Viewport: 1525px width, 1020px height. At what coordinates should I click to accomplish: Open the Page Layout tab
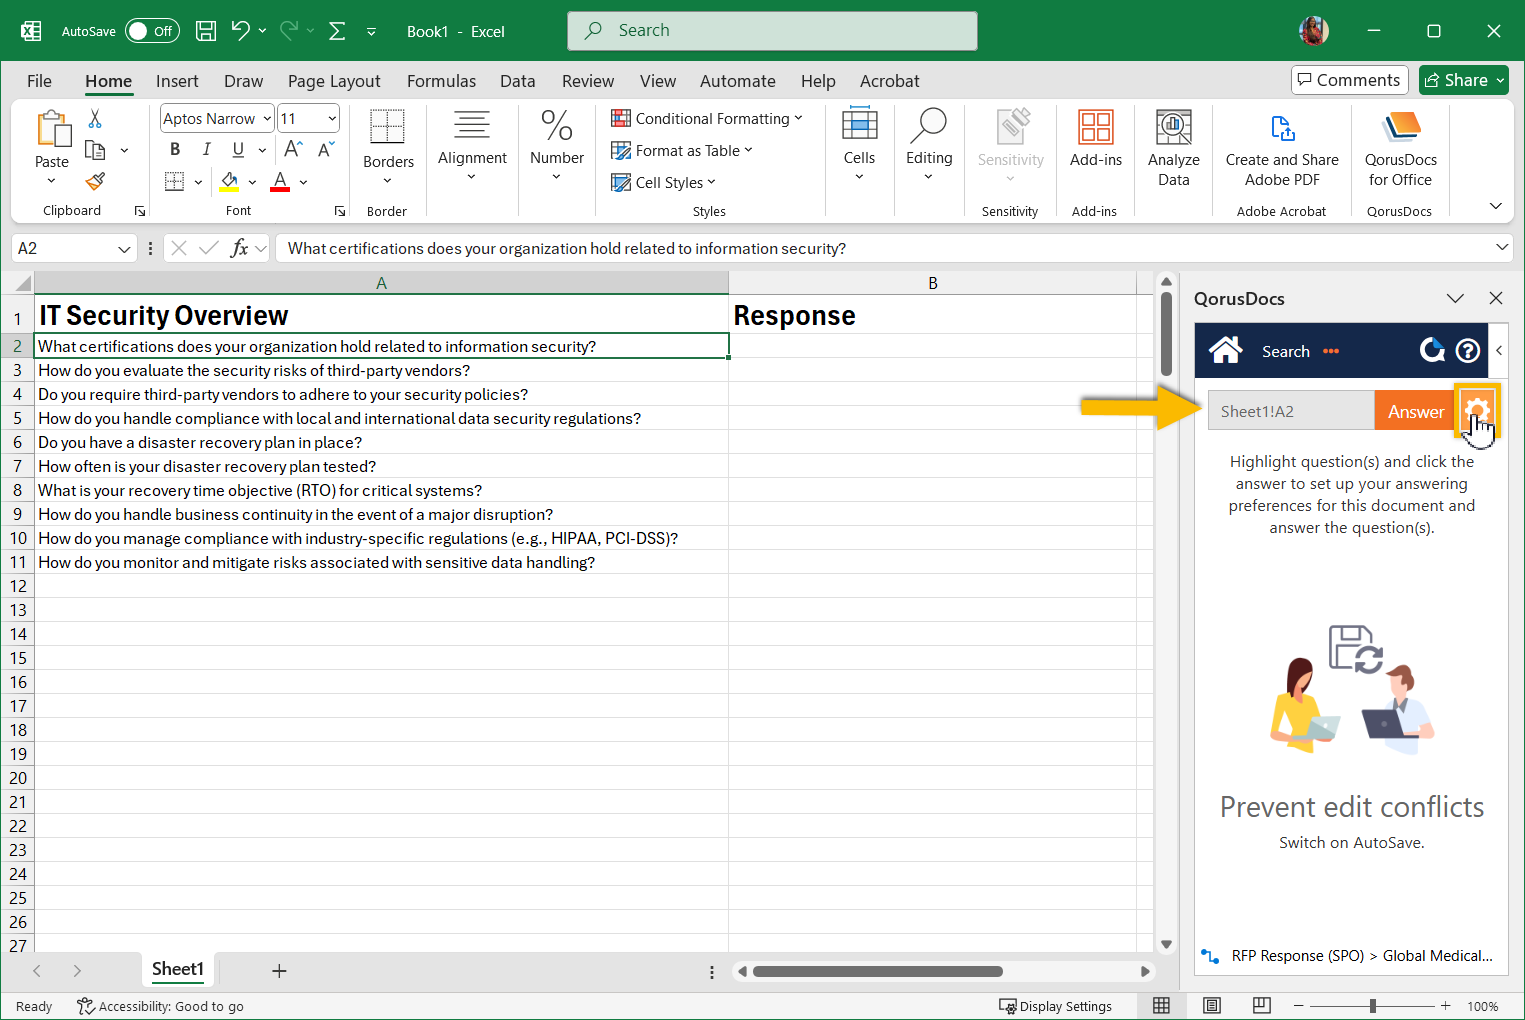click(x=334, y=81)
